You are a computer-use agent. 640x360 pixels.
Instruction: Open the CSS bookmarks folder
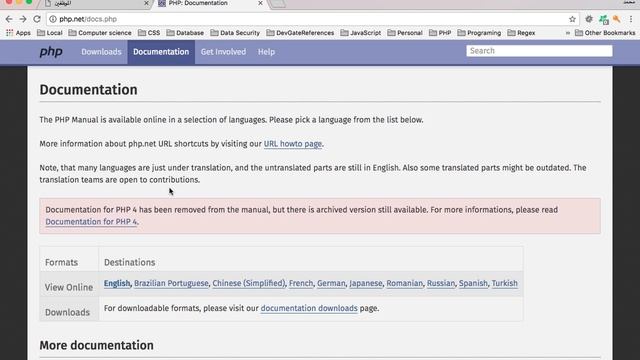pos(149,33)
